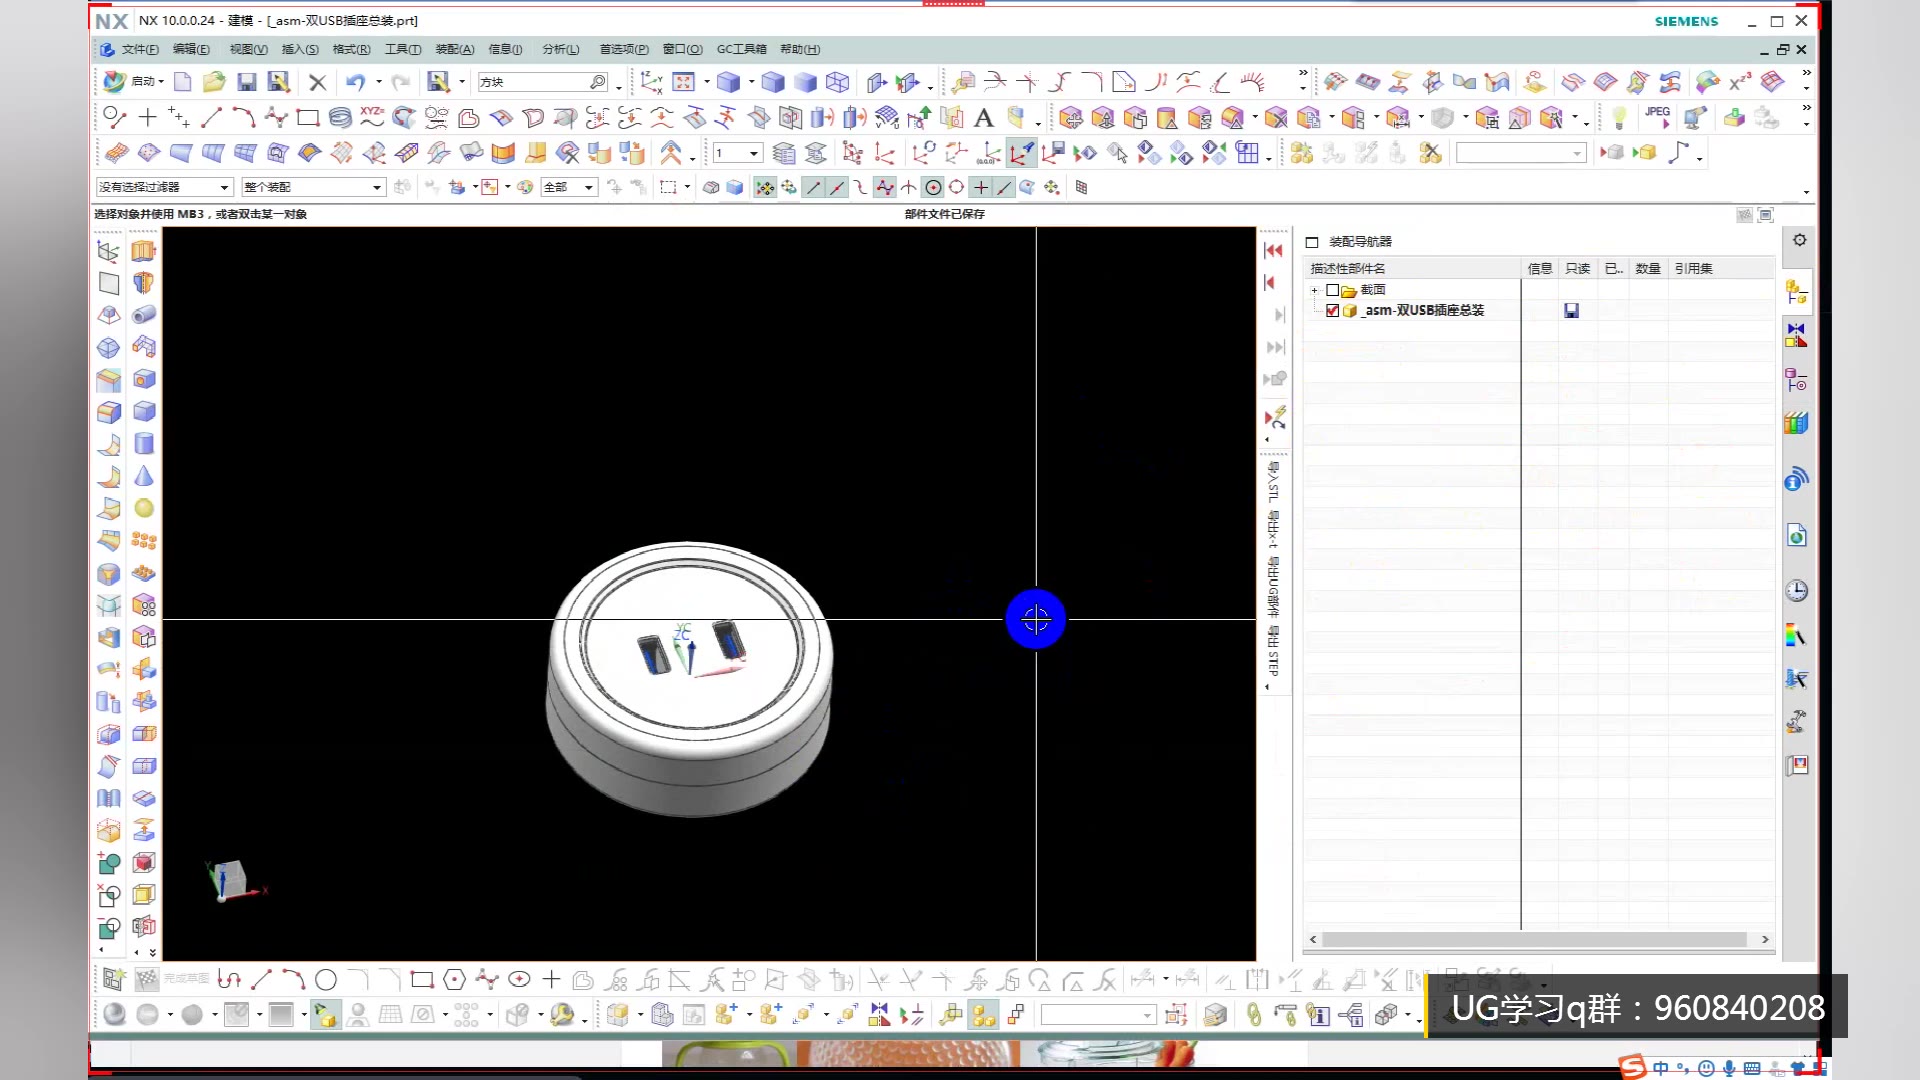The width and height of the screenshot is (1920, 1080).
Task: Open the GC工具箱 menu
Action: tap(741, 49)
